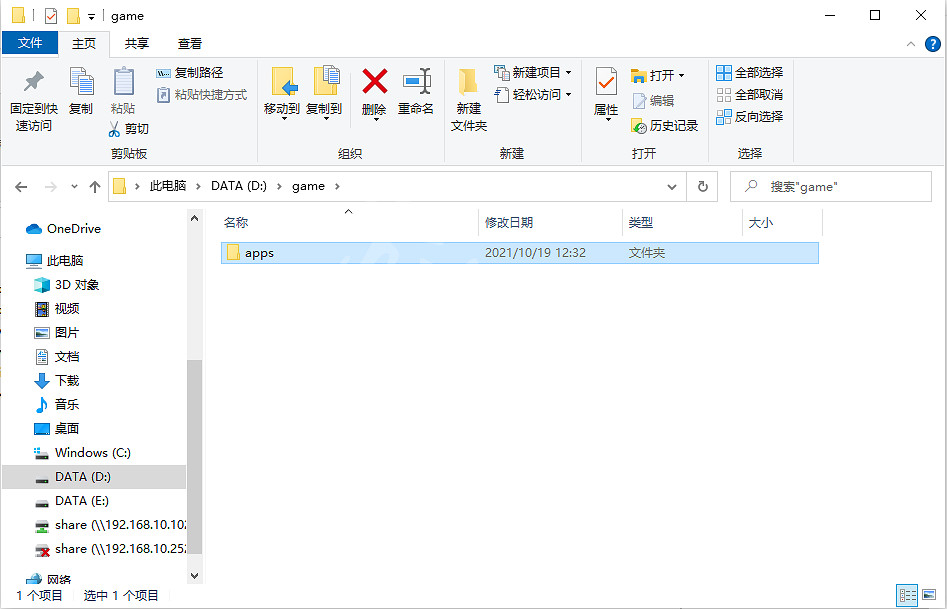Open the Properties (属性) icon
Viewport: 947px width, 609px height.
coord(605,92)
